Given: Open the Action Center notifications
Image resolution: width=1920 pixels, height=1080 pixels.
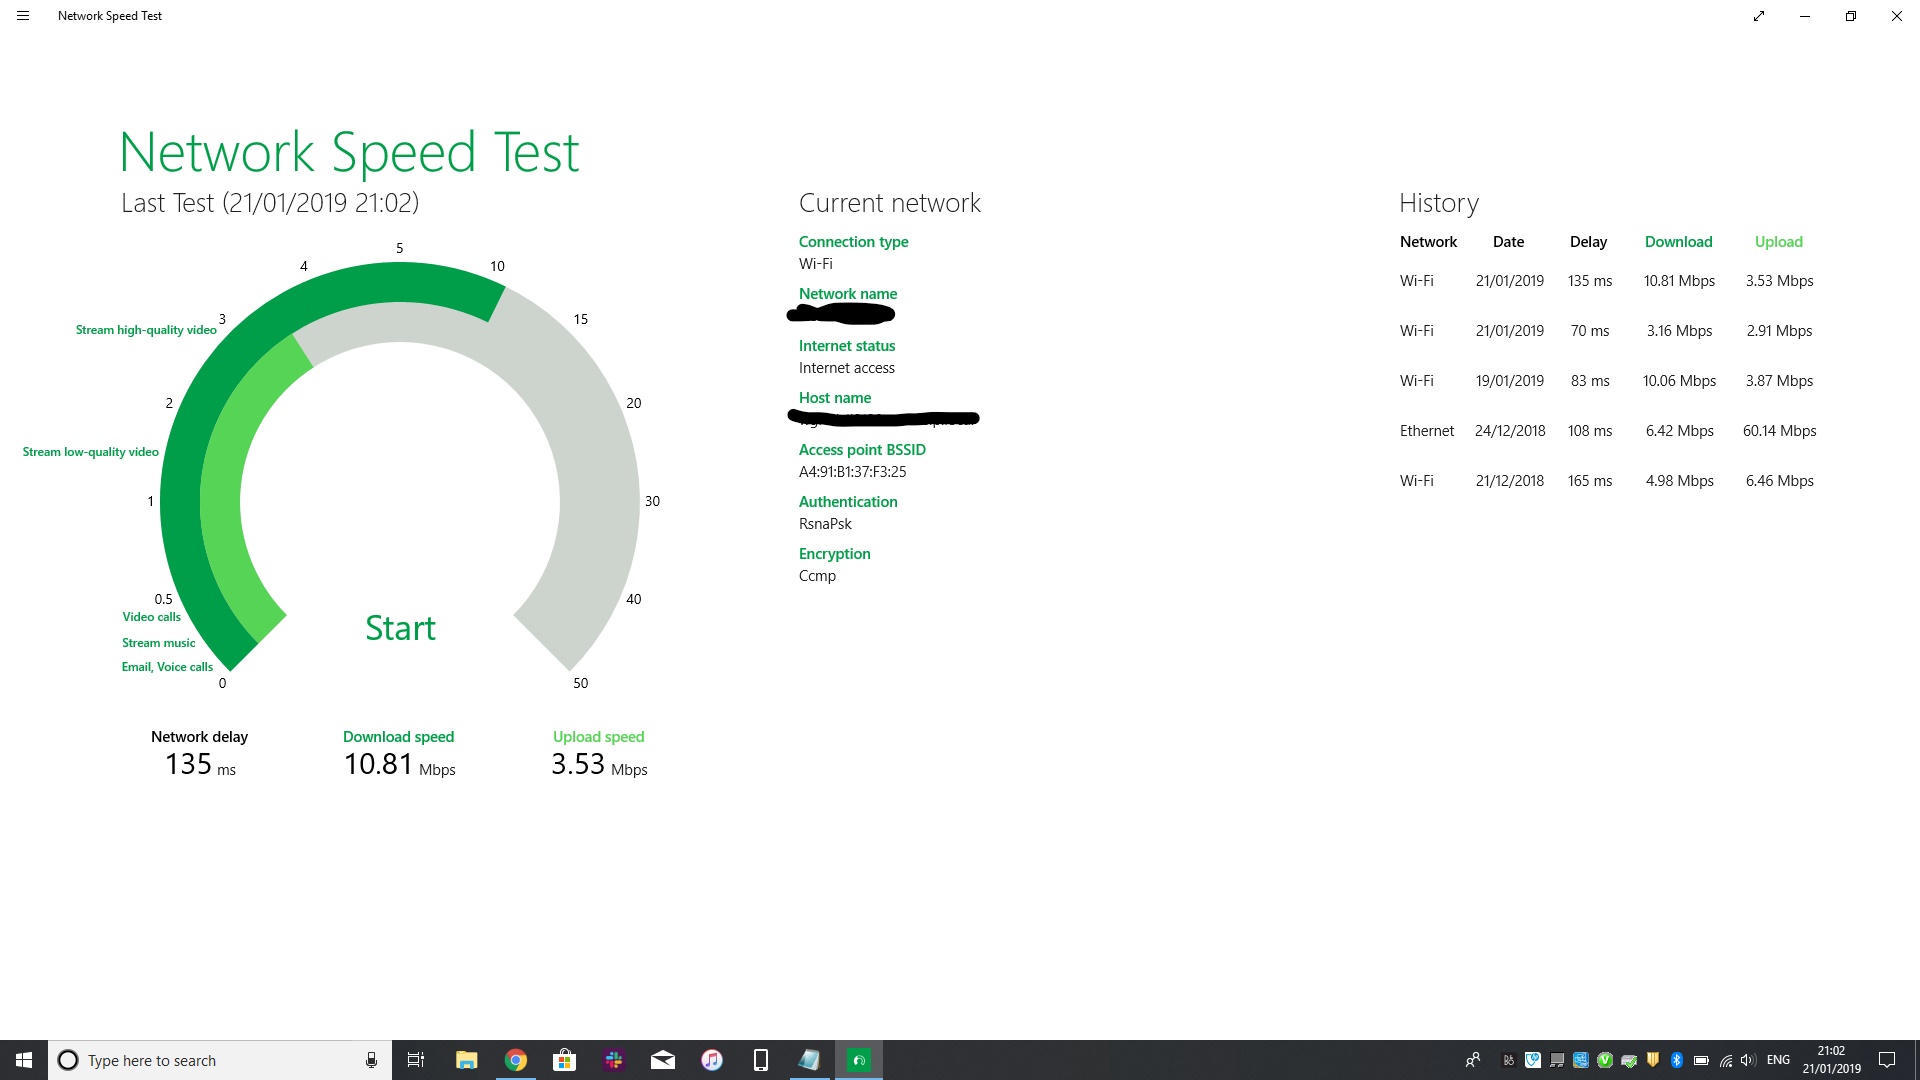Looking at the screenshot, I should pyautogui.click(x=1887, y=1060).
